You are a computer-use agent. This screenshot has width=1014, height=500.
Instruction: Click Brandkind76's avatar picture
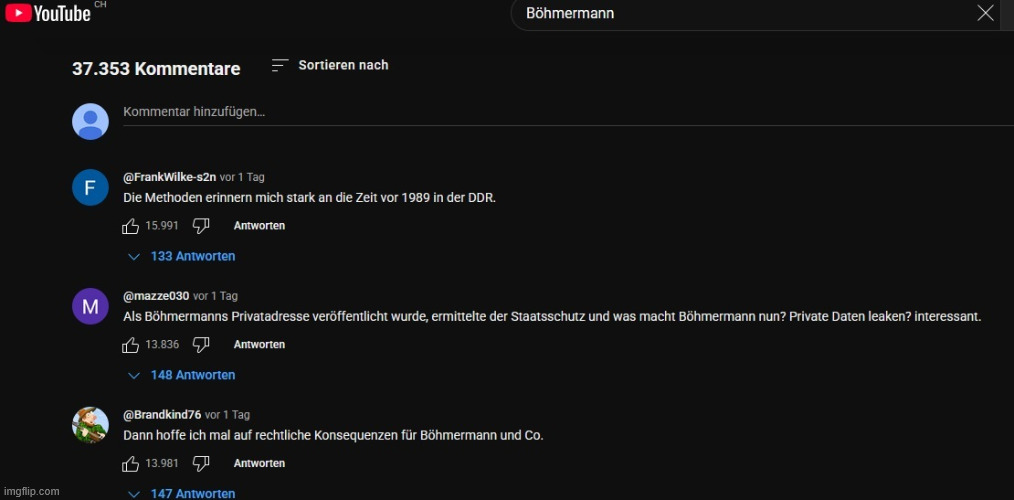(x=91, y=425)
